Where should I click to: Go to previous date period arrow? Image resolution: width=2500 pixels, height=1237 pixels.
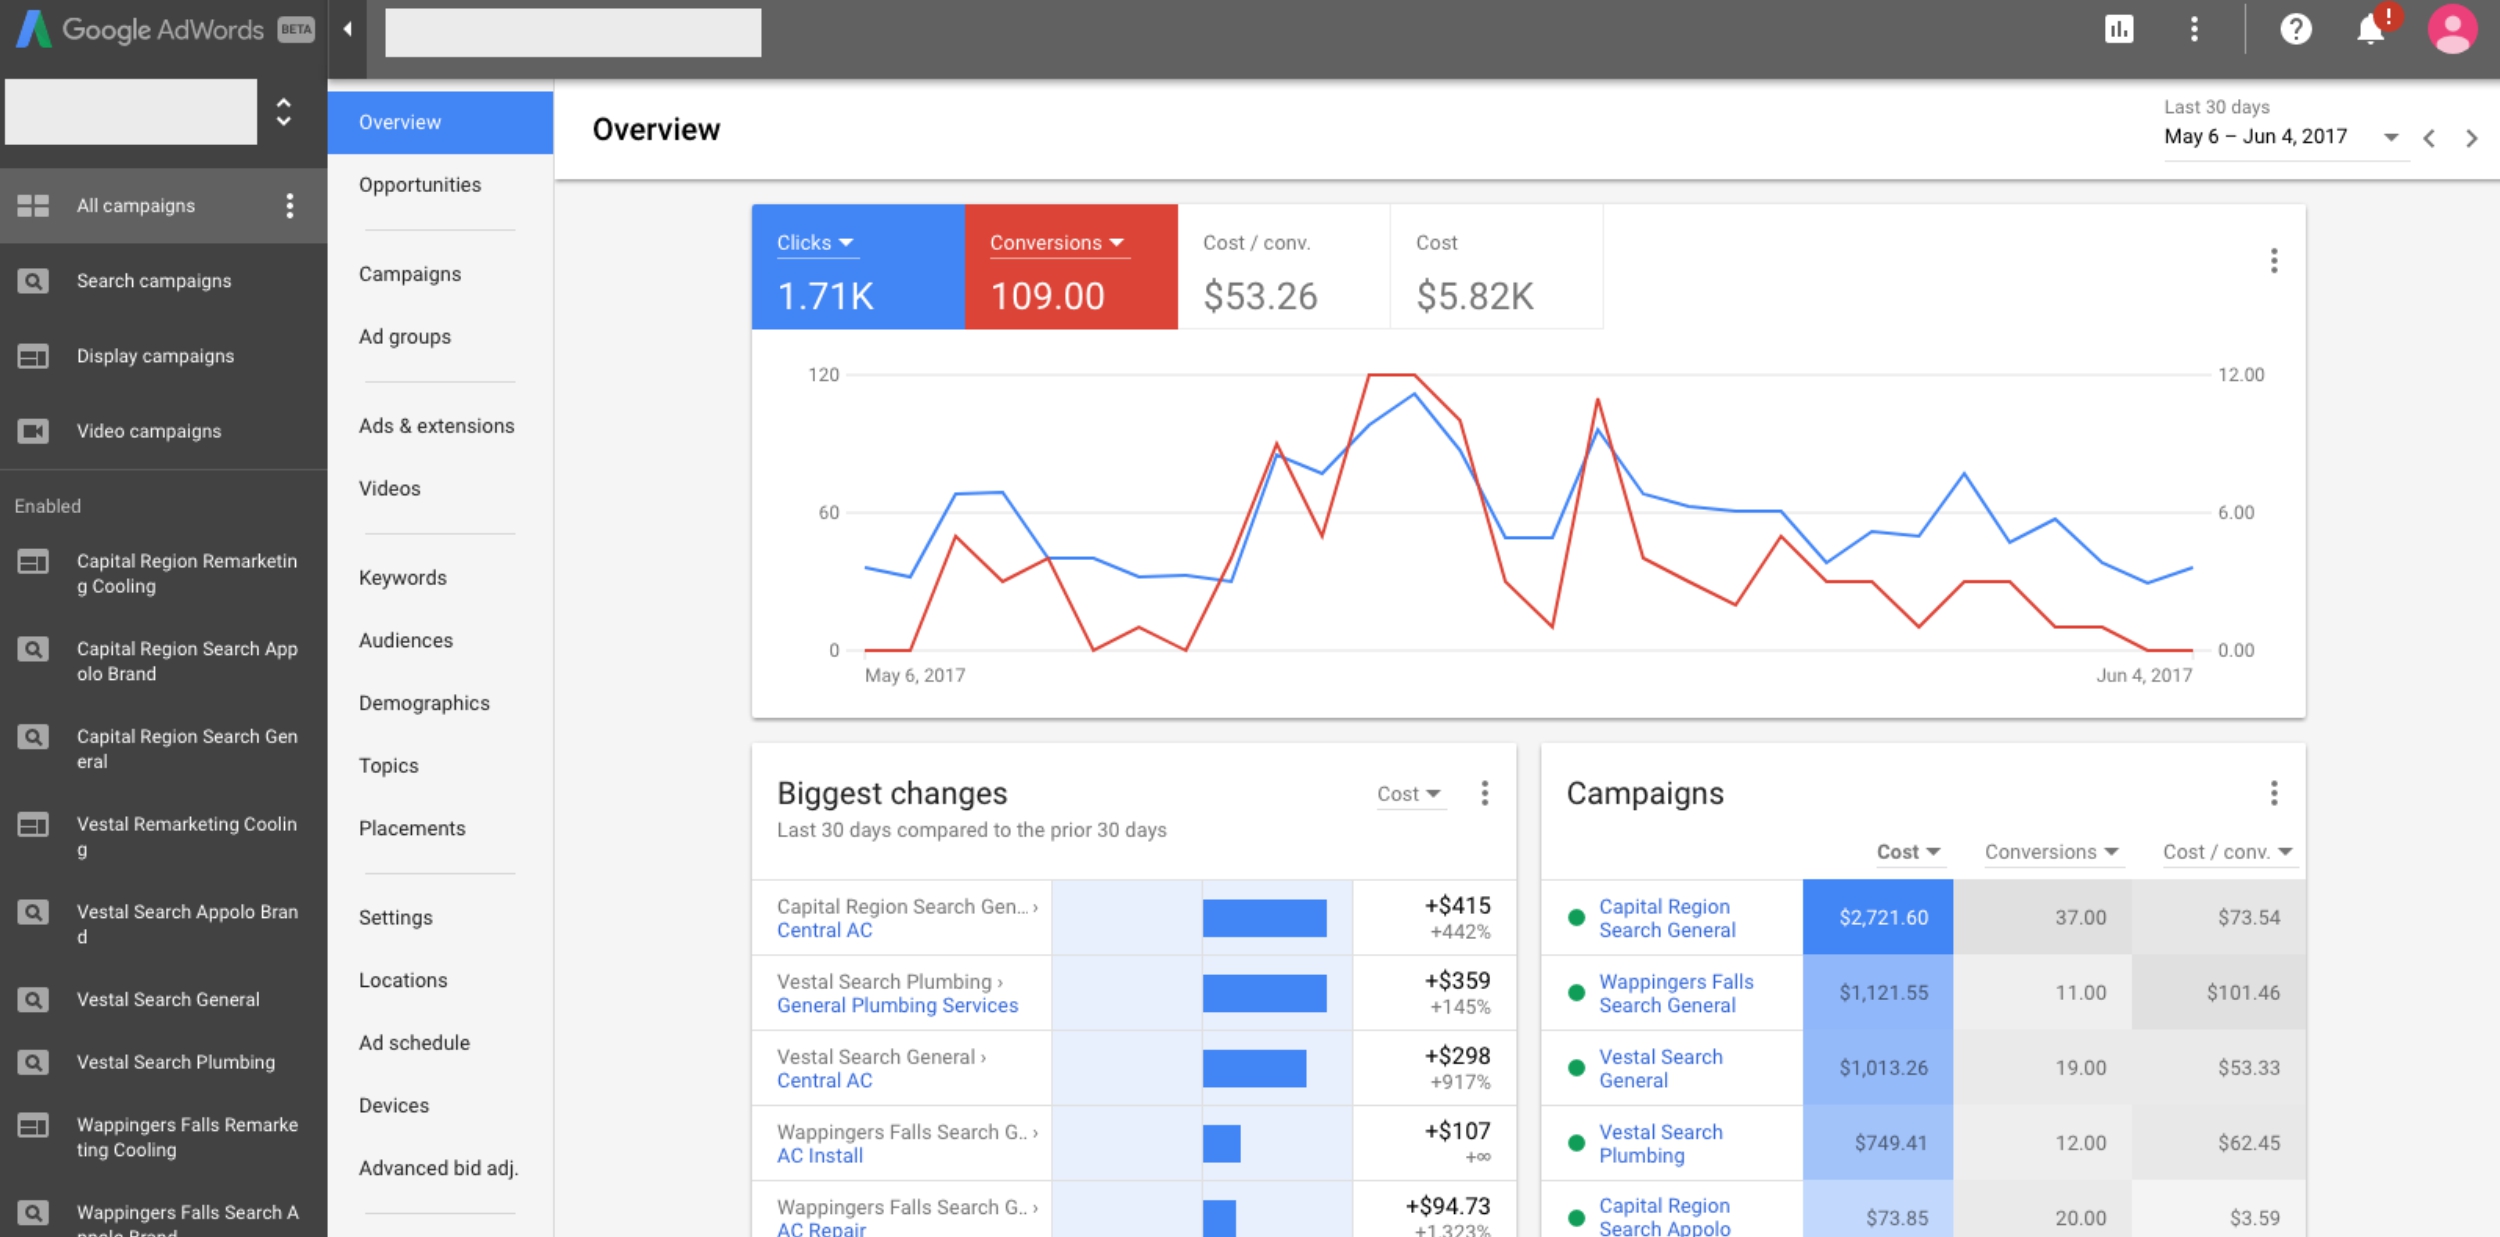pyautogui.click(x=2429, y=139)
